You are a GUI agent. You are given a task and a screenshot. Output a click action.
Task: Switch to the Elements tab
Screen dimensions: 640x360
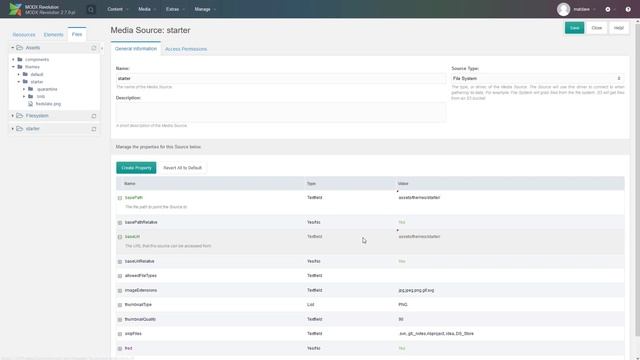click(53, 35)
